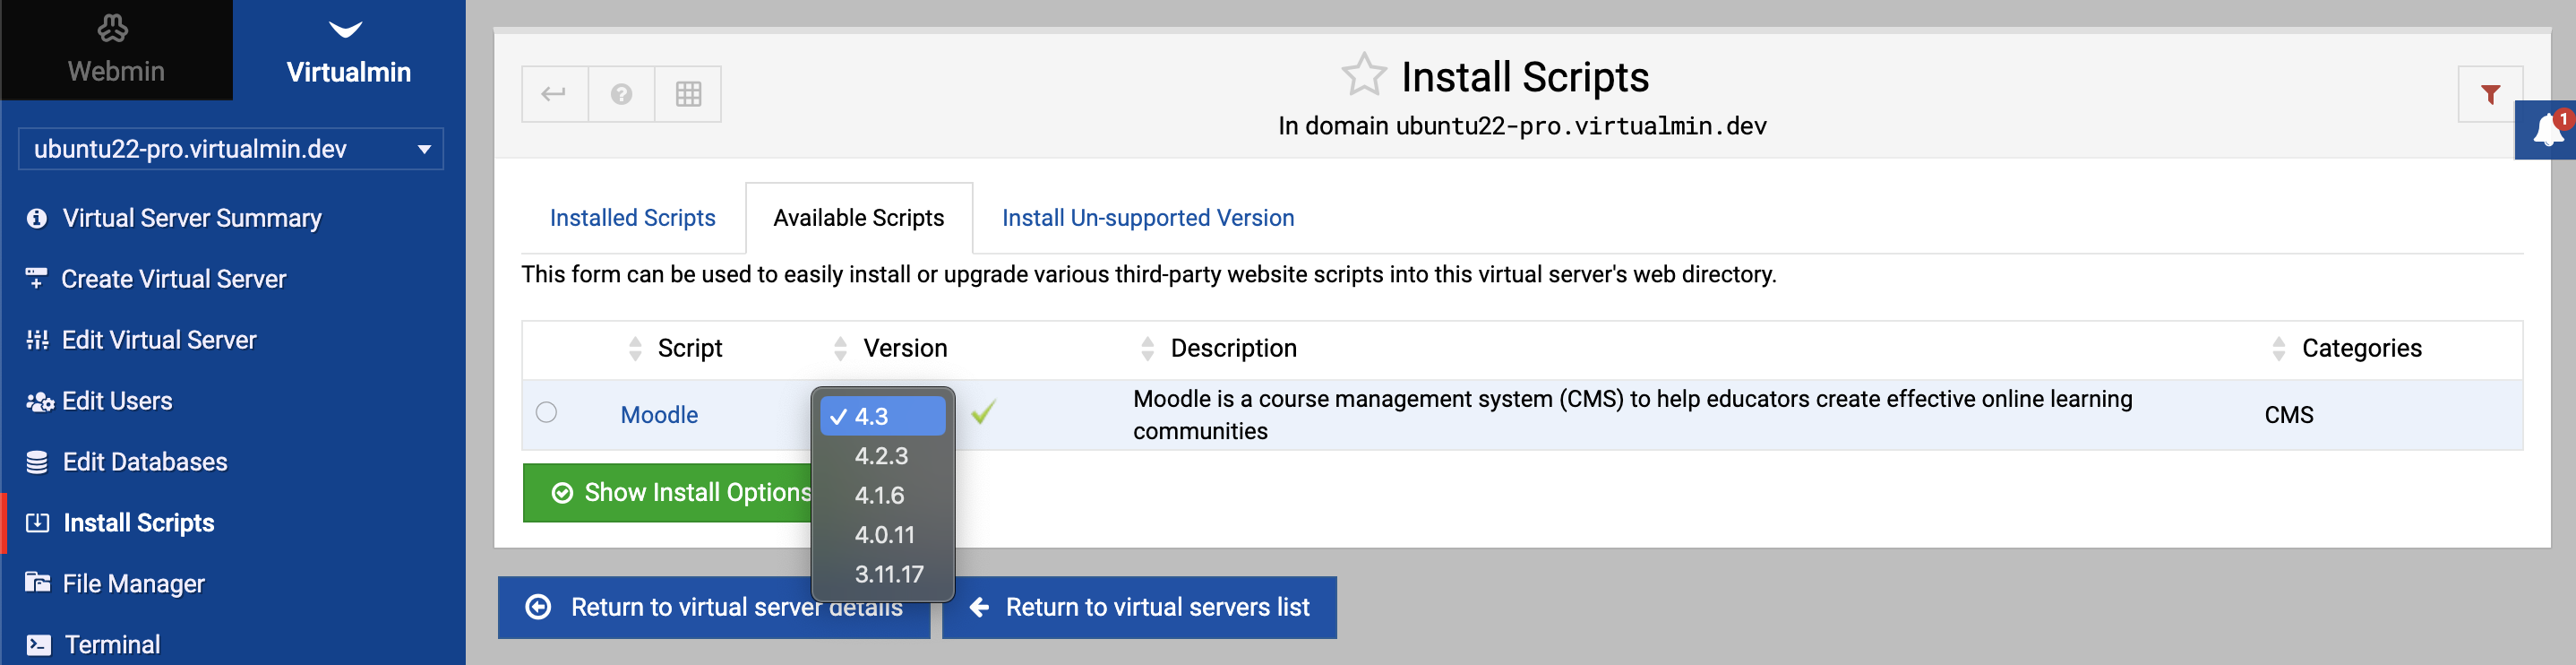Select the Available Scripts tab
2576x665 pixels.
pyautogui.click(x=859, y=218)
